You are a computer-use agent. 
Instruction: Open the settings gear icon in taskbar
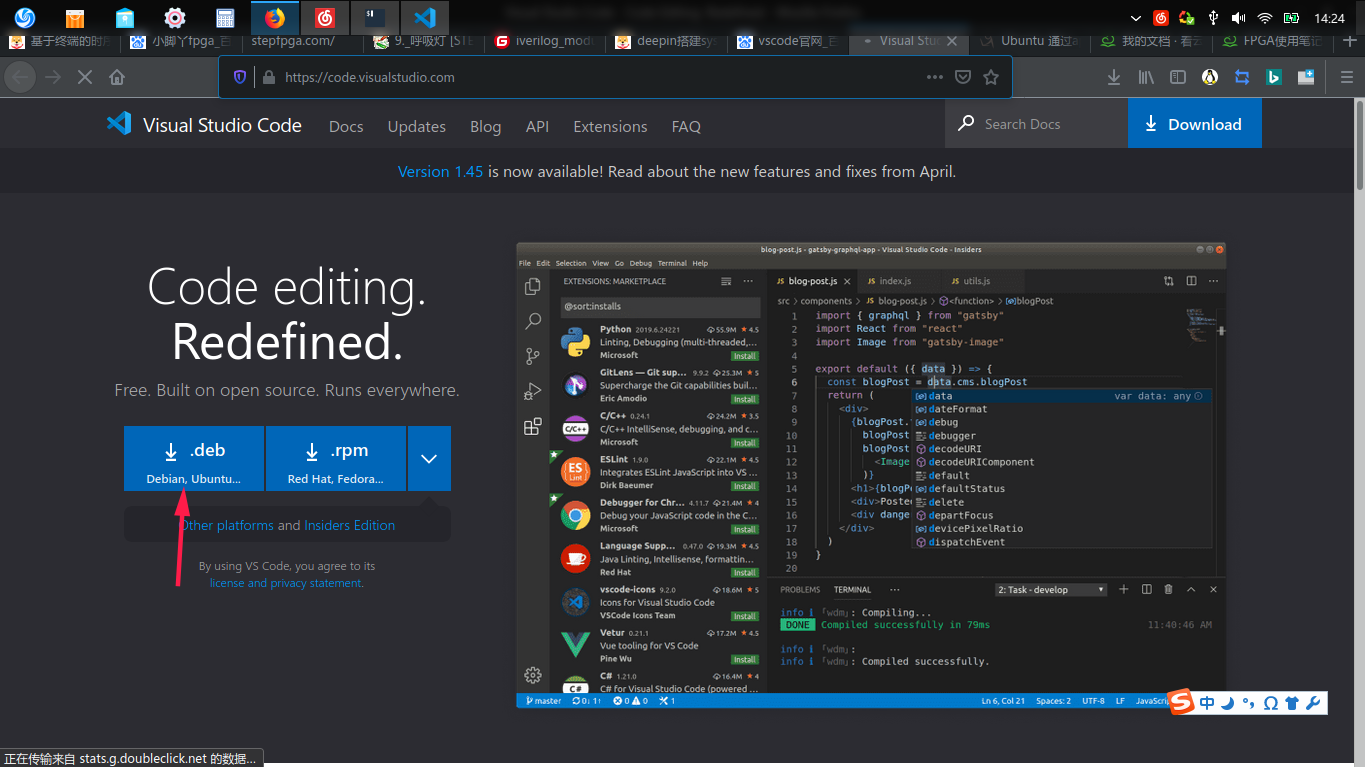pos(175,17)
